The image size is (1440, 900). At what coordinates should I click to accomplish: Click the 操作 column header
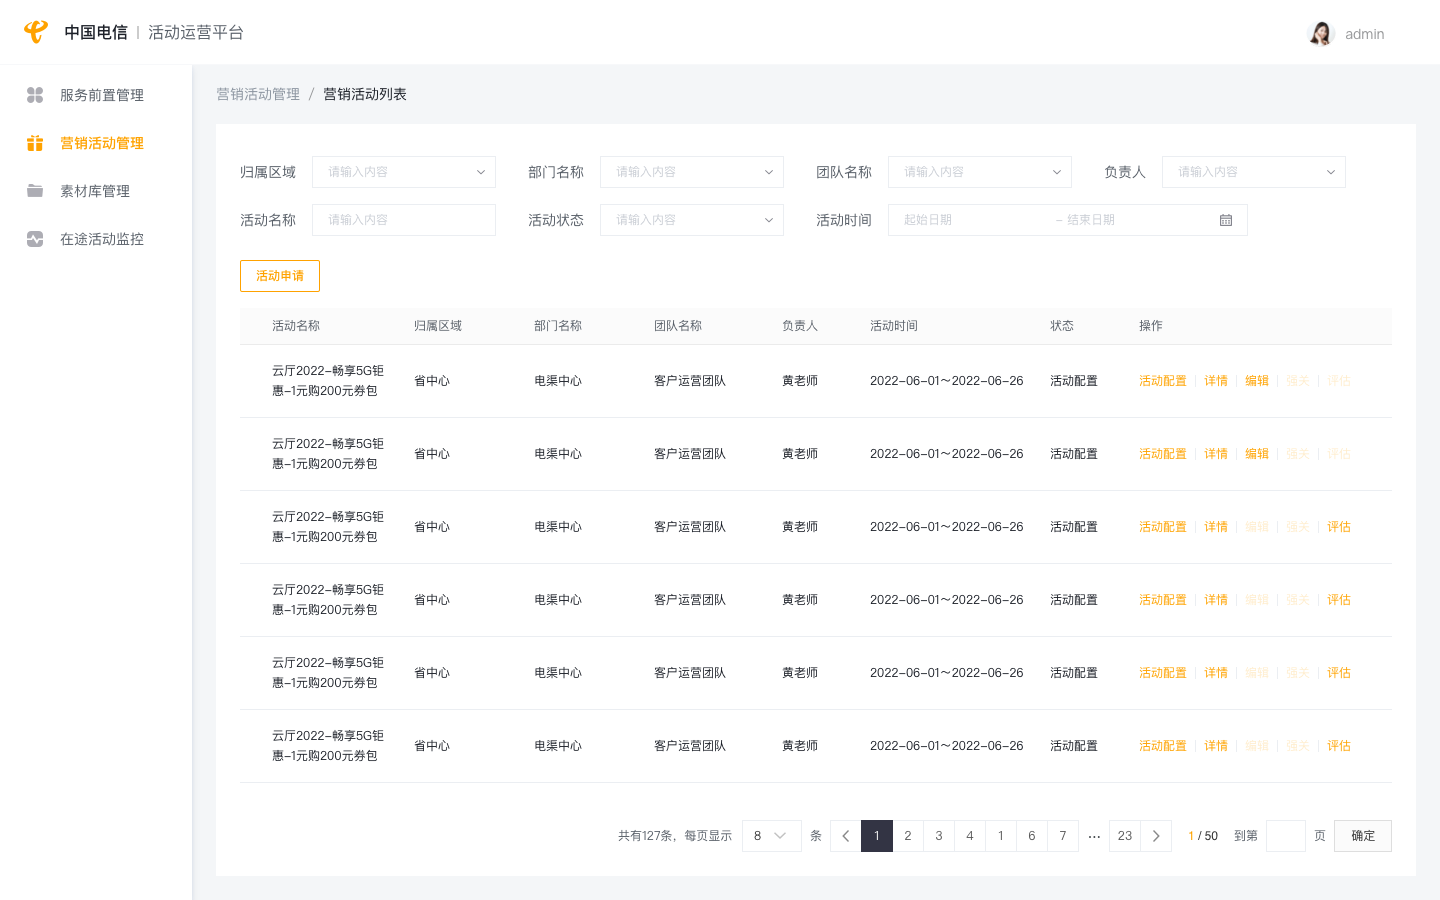pyautogui.click(x=1151, y=326)
